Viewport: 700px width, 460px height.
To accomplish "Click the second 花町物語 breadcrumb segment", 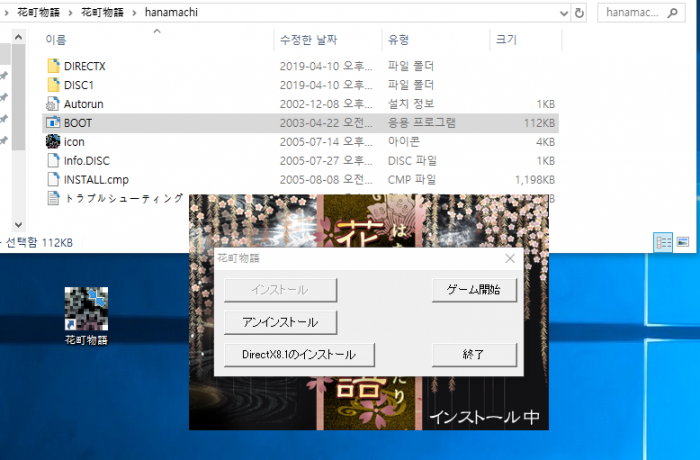I will click(102, 13).
